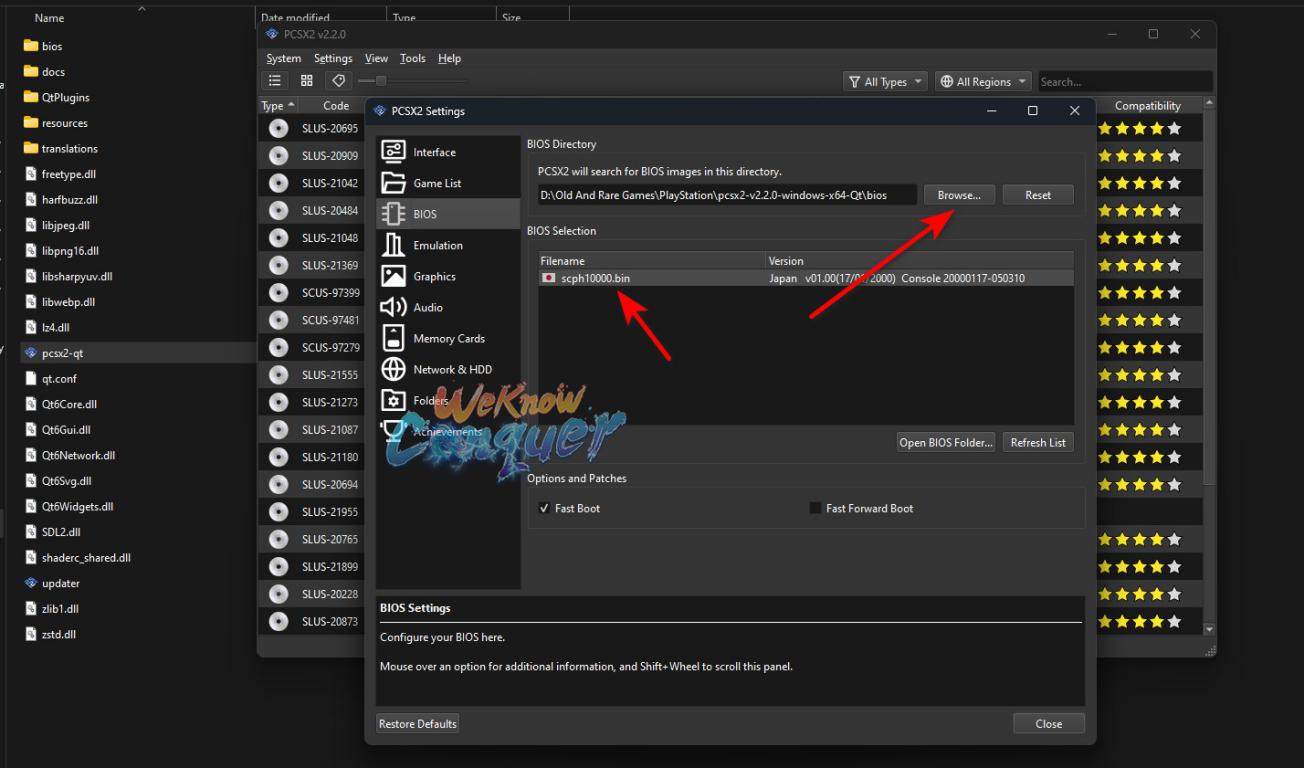Screen dimensions: 1304x768
Task: Click the BIOS directory path field
Action: (x=727, y=195)
